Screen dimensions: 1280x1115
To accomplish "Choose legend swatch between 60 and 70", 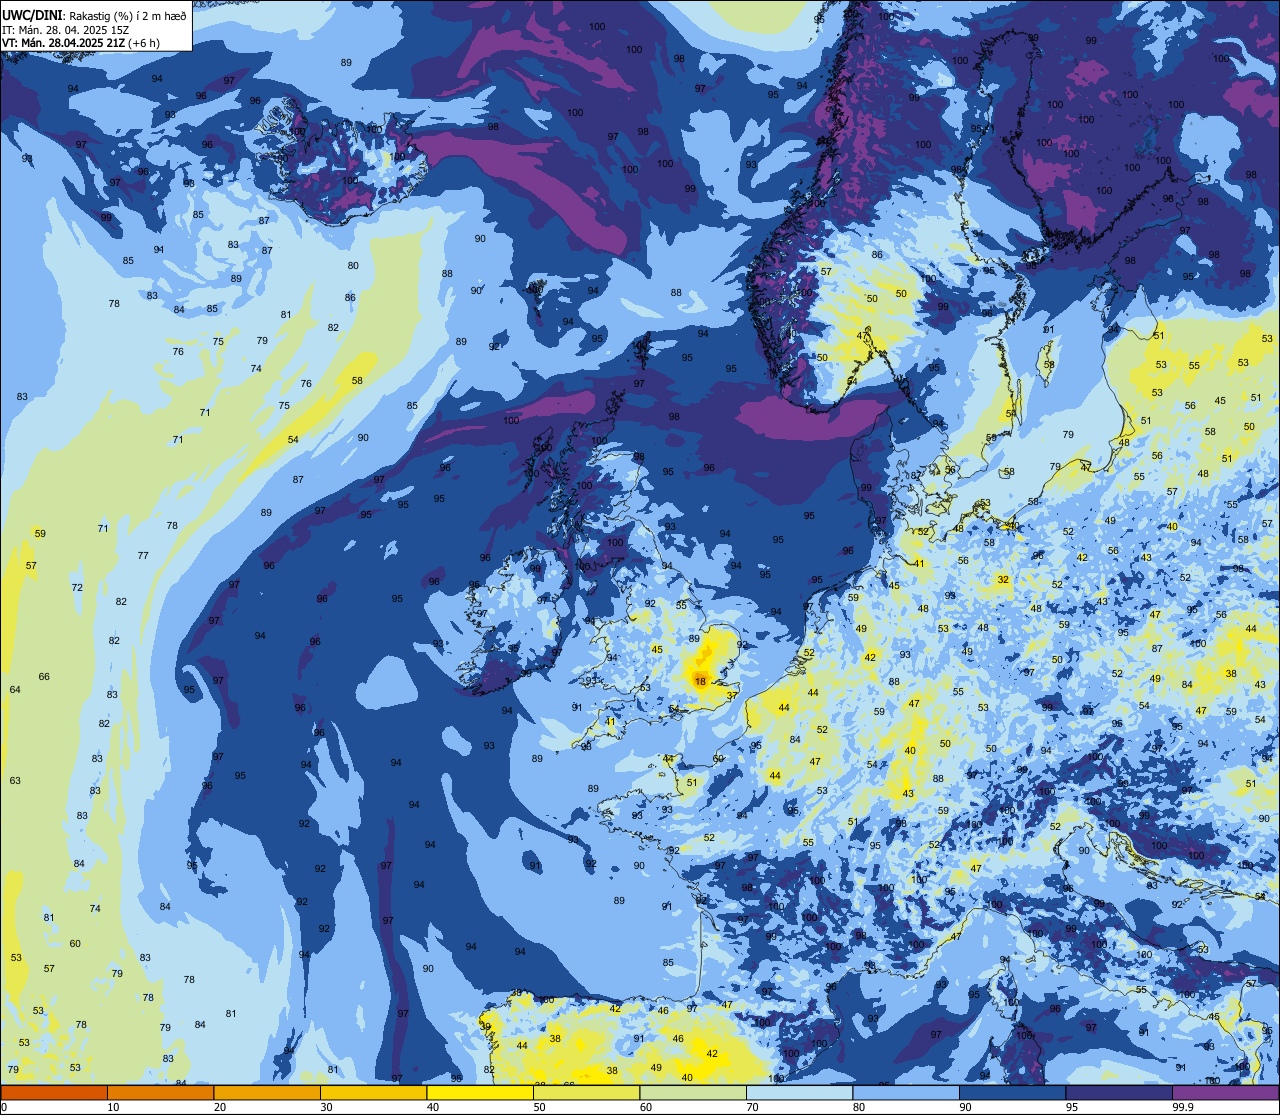I will (693, 1093).
